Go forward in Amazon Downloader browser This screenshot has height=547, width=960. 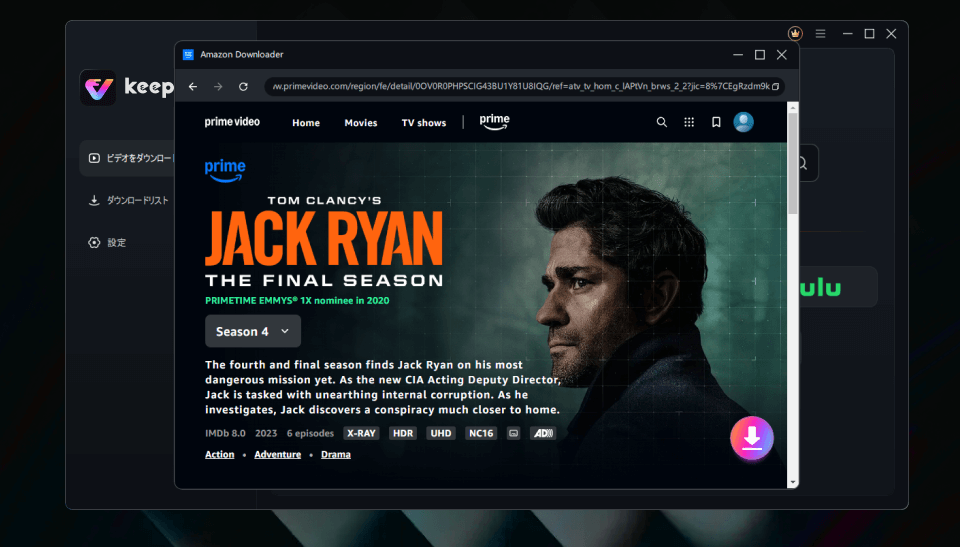point(218,86)
